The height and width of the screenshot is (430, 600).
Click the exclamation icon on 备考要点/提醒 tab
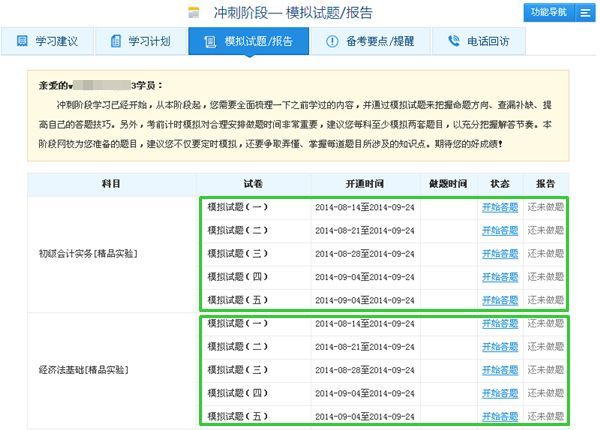[332, 42]
